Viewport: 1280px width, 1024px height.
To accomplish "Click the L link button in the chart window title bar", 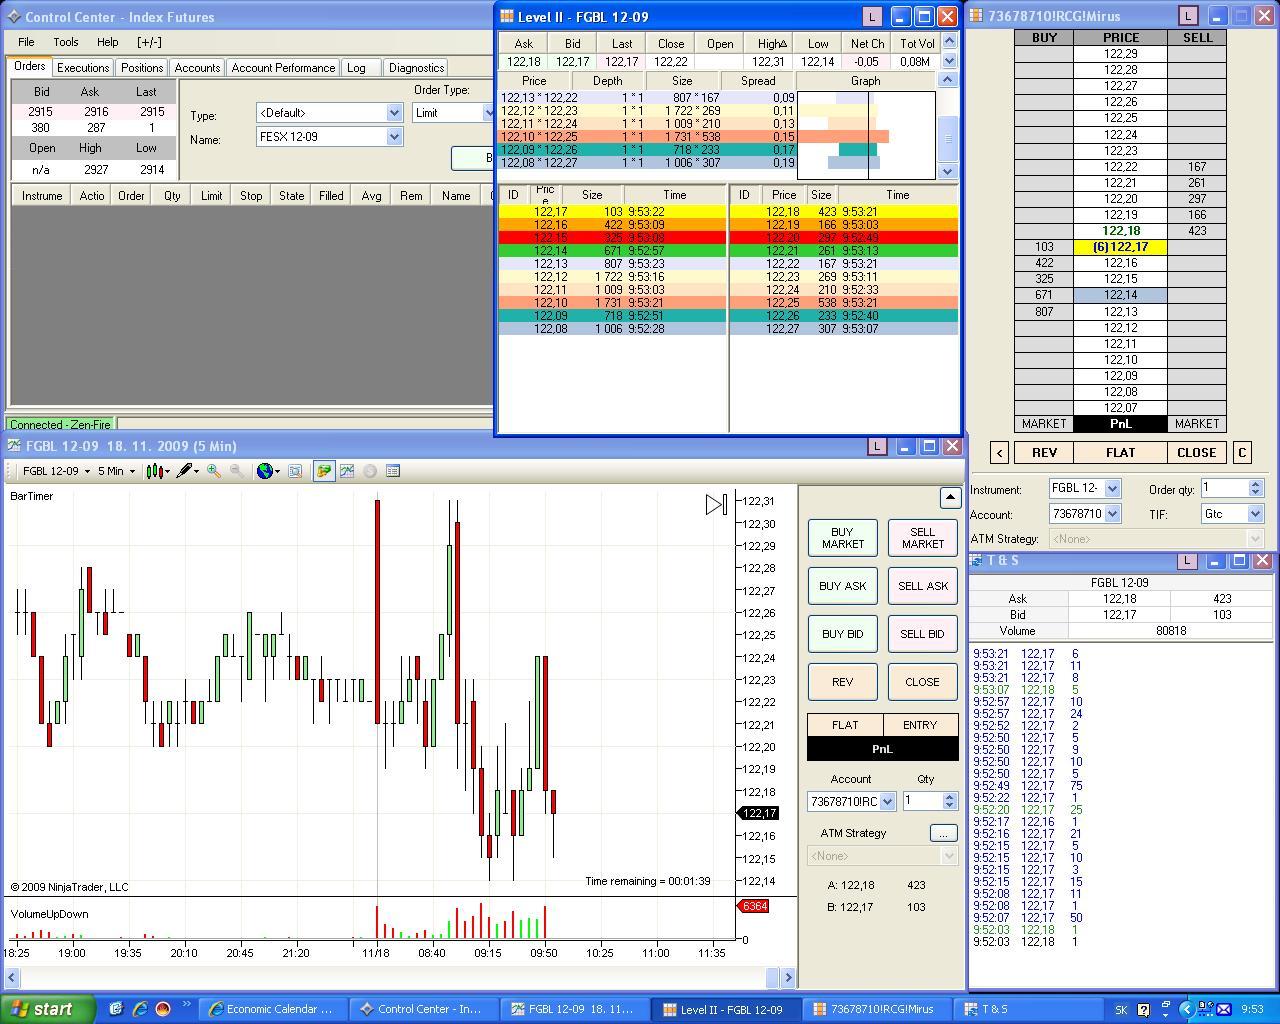I will point(877,447).
